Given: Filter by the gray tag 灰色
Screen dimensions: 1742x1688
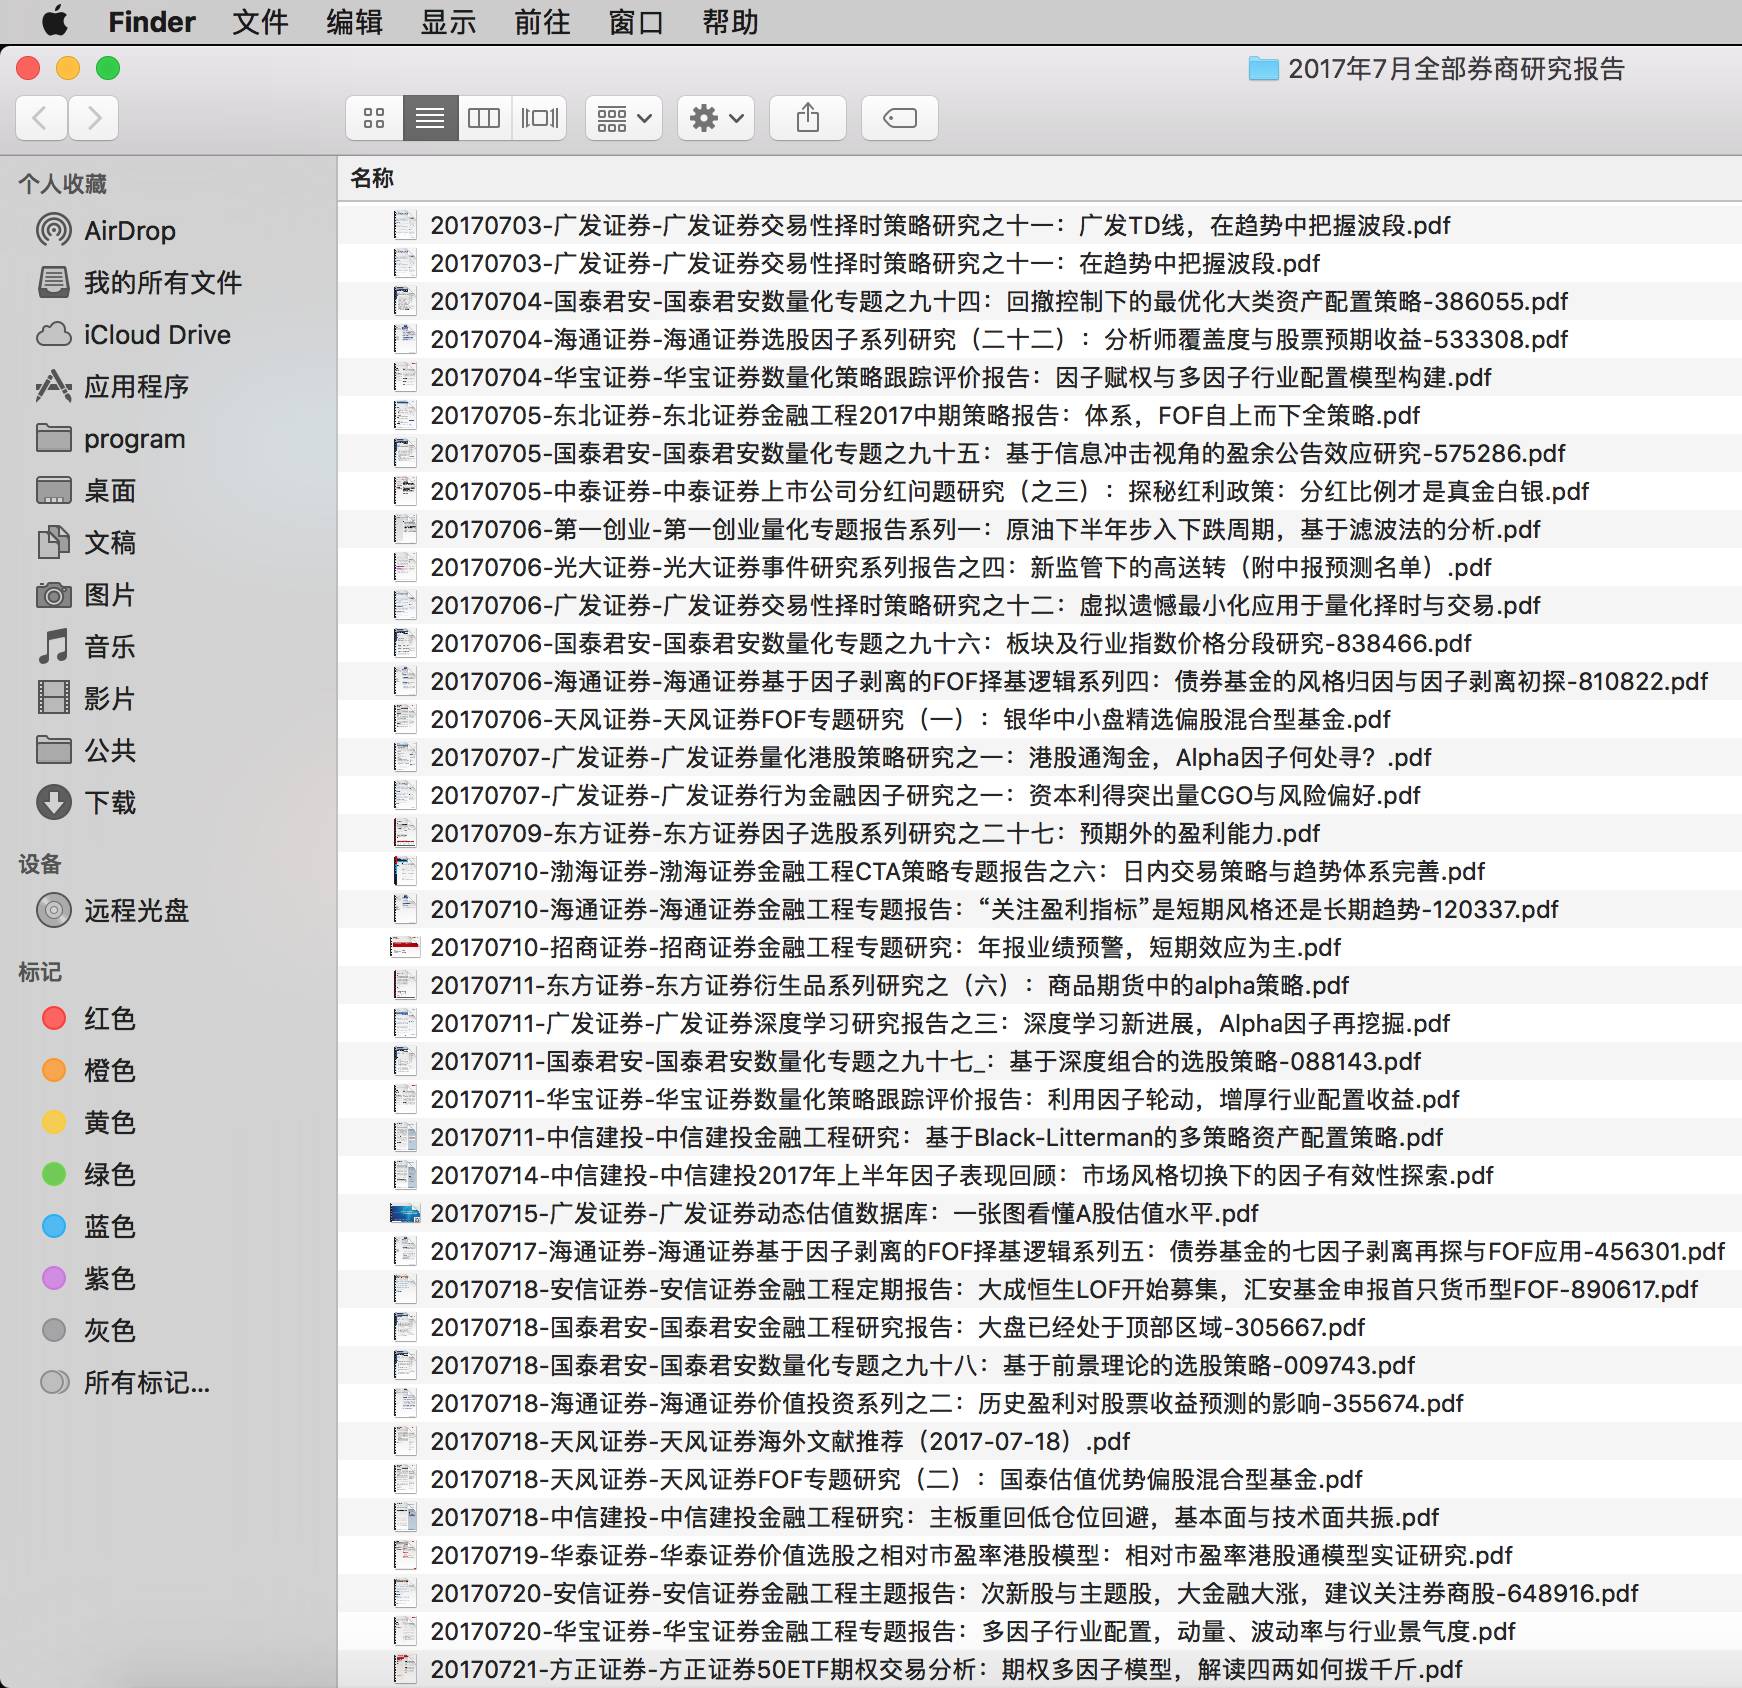Looking at the screenshot, I should (89, 1331).
